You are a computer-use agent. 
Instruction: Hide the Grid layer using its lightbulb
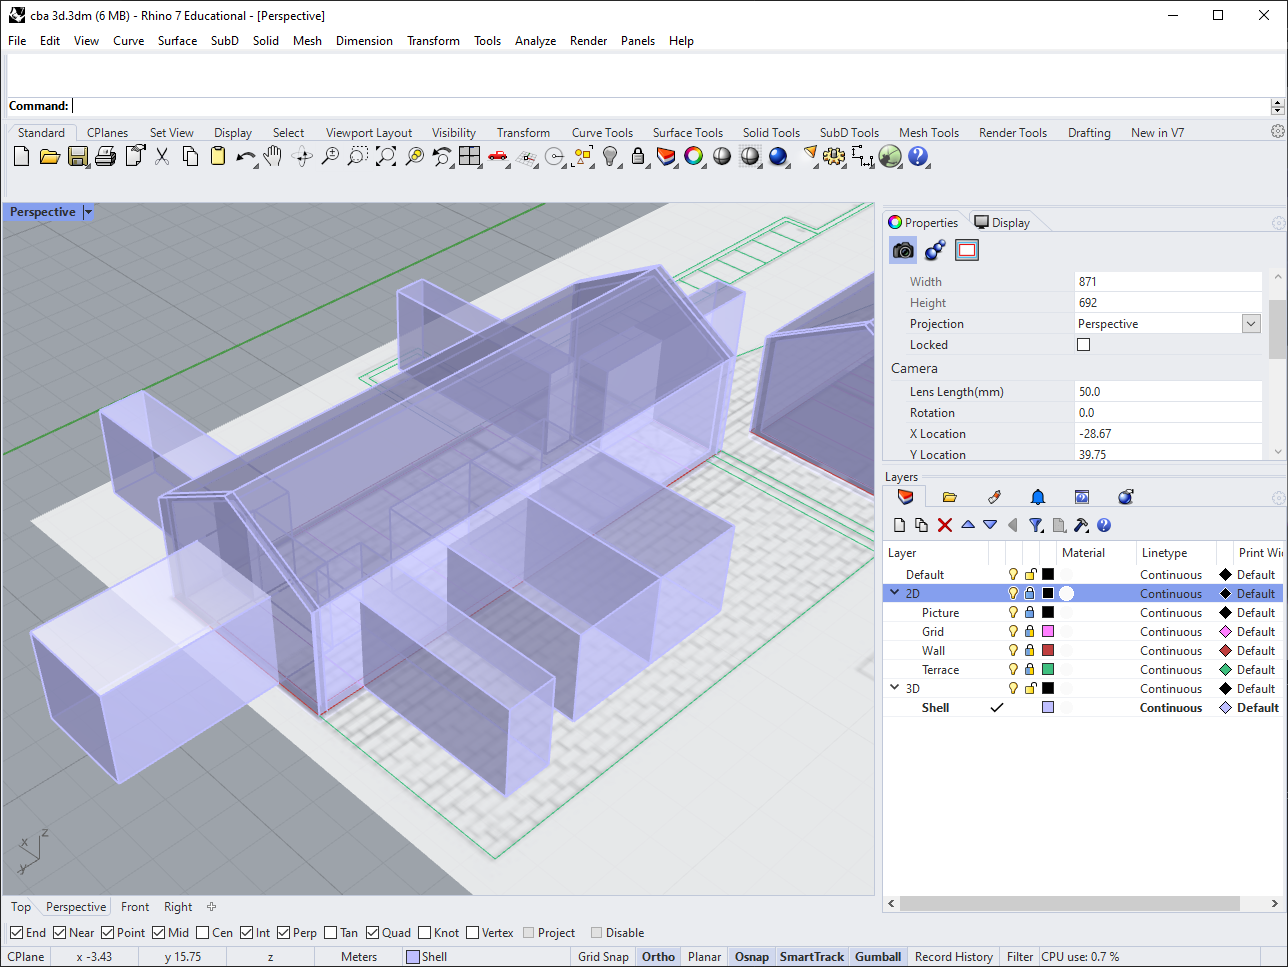(x=1013, y=632)
